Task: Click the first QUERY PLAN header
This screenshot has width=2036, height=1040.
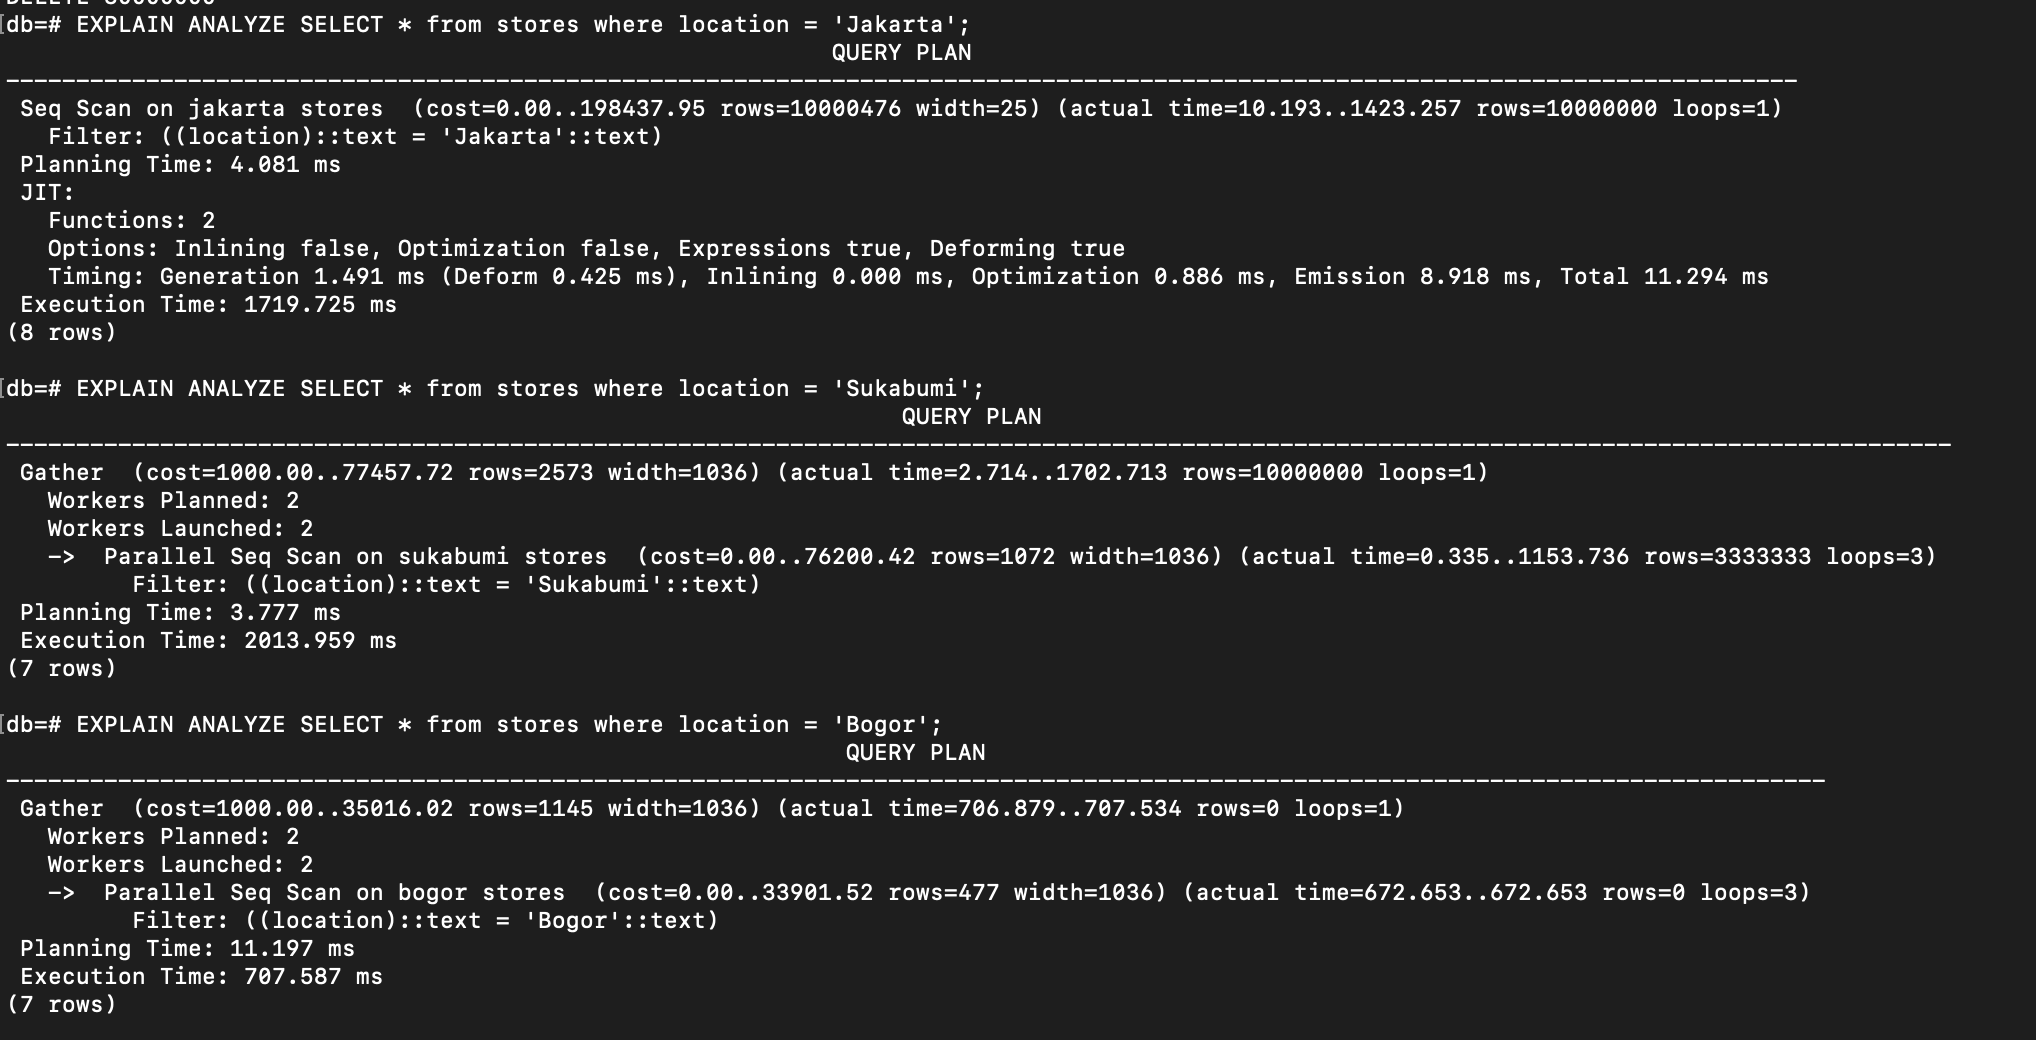Action: [901, 53]
